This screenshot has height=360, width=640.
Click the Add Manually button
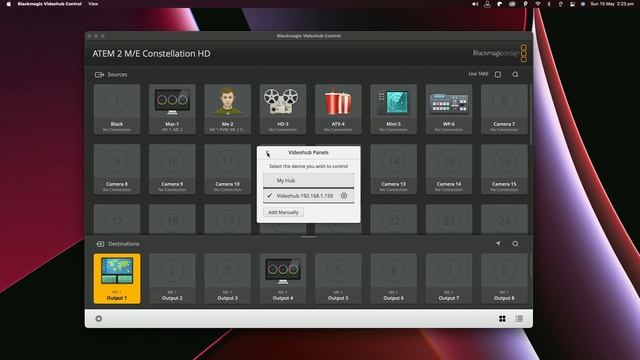pyautogui.click(x=283, y=212)
